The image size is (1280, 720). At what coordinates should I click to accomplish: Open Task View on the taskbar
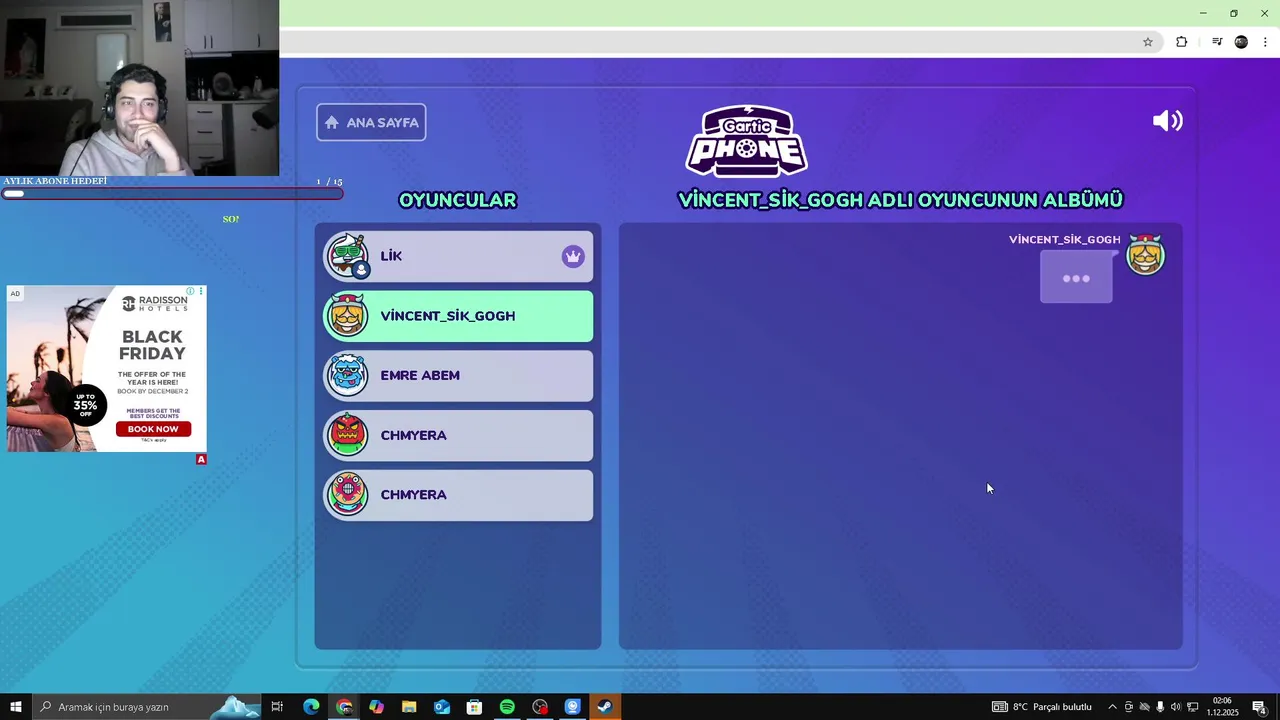[277, 707]
